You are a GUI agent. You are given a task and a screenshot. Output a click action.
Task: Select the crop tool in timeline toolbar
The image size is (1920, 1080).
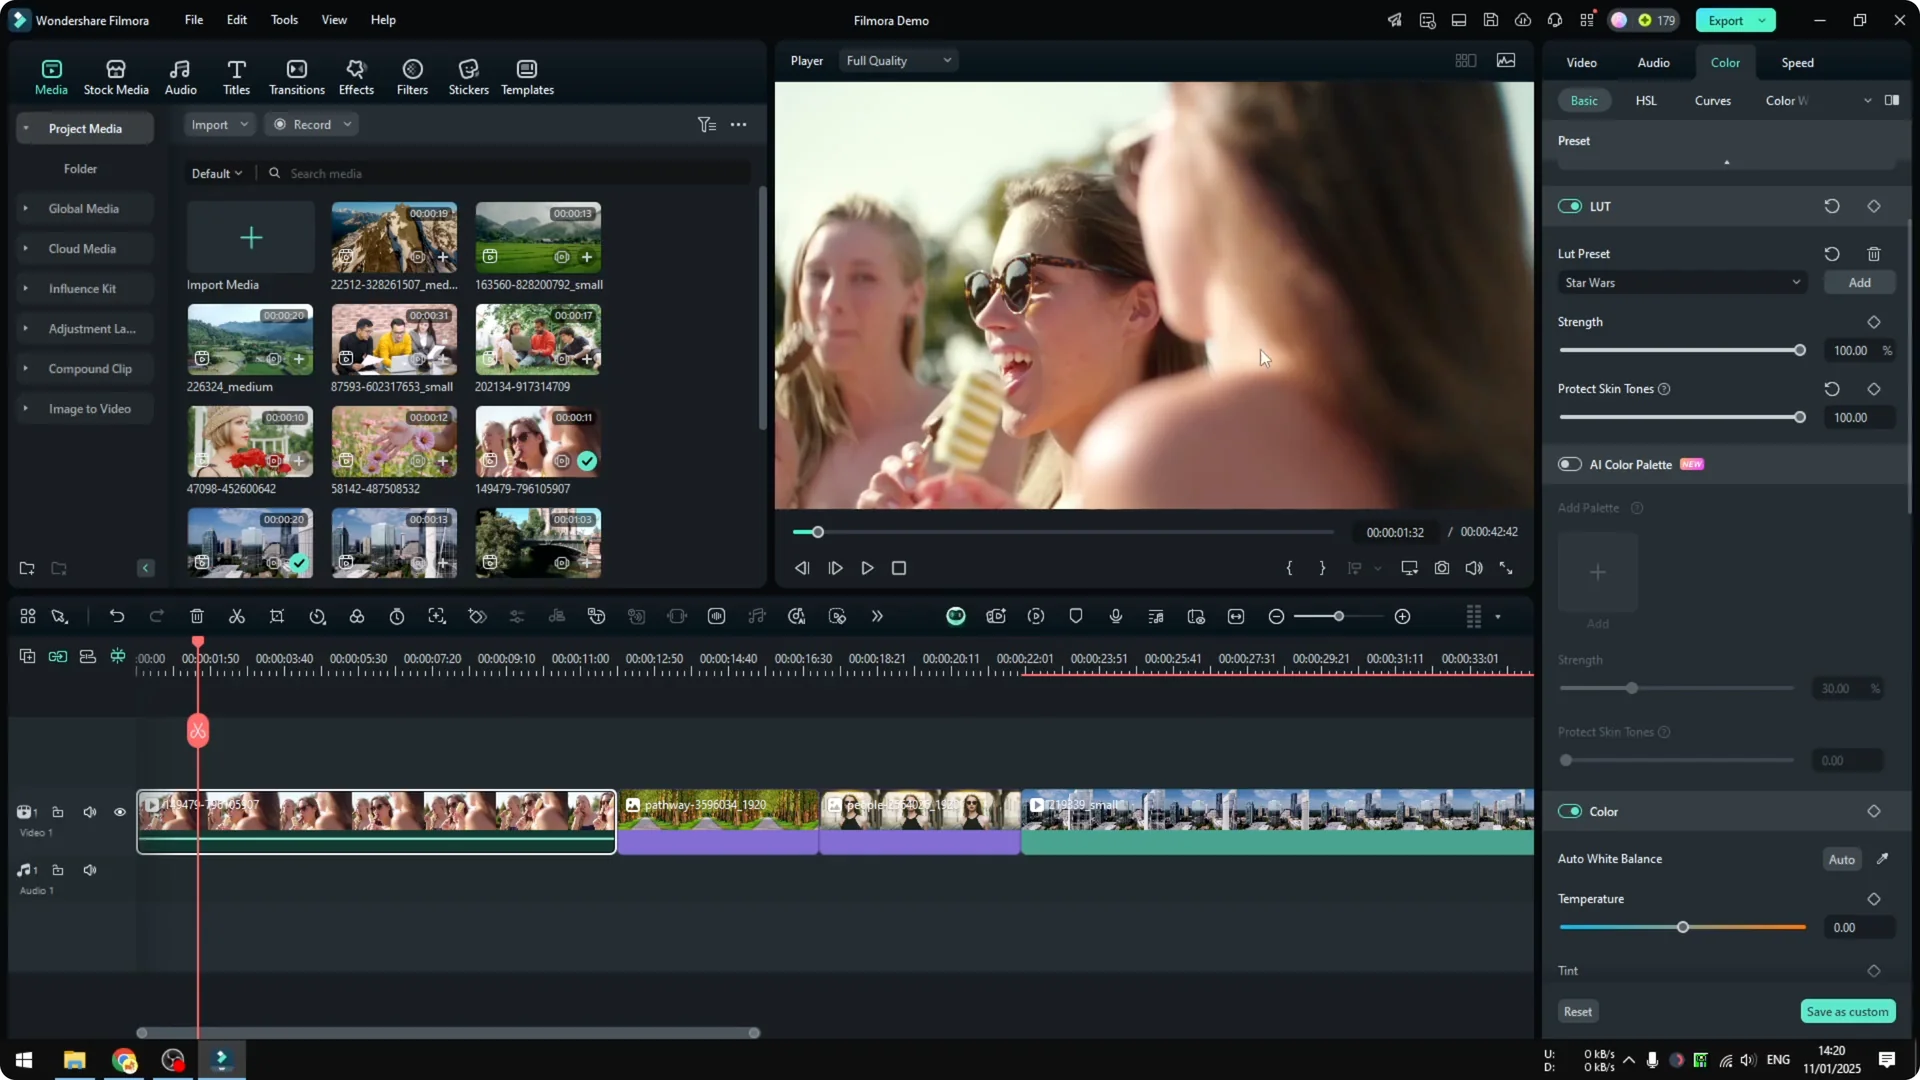[x=277, y=617]
